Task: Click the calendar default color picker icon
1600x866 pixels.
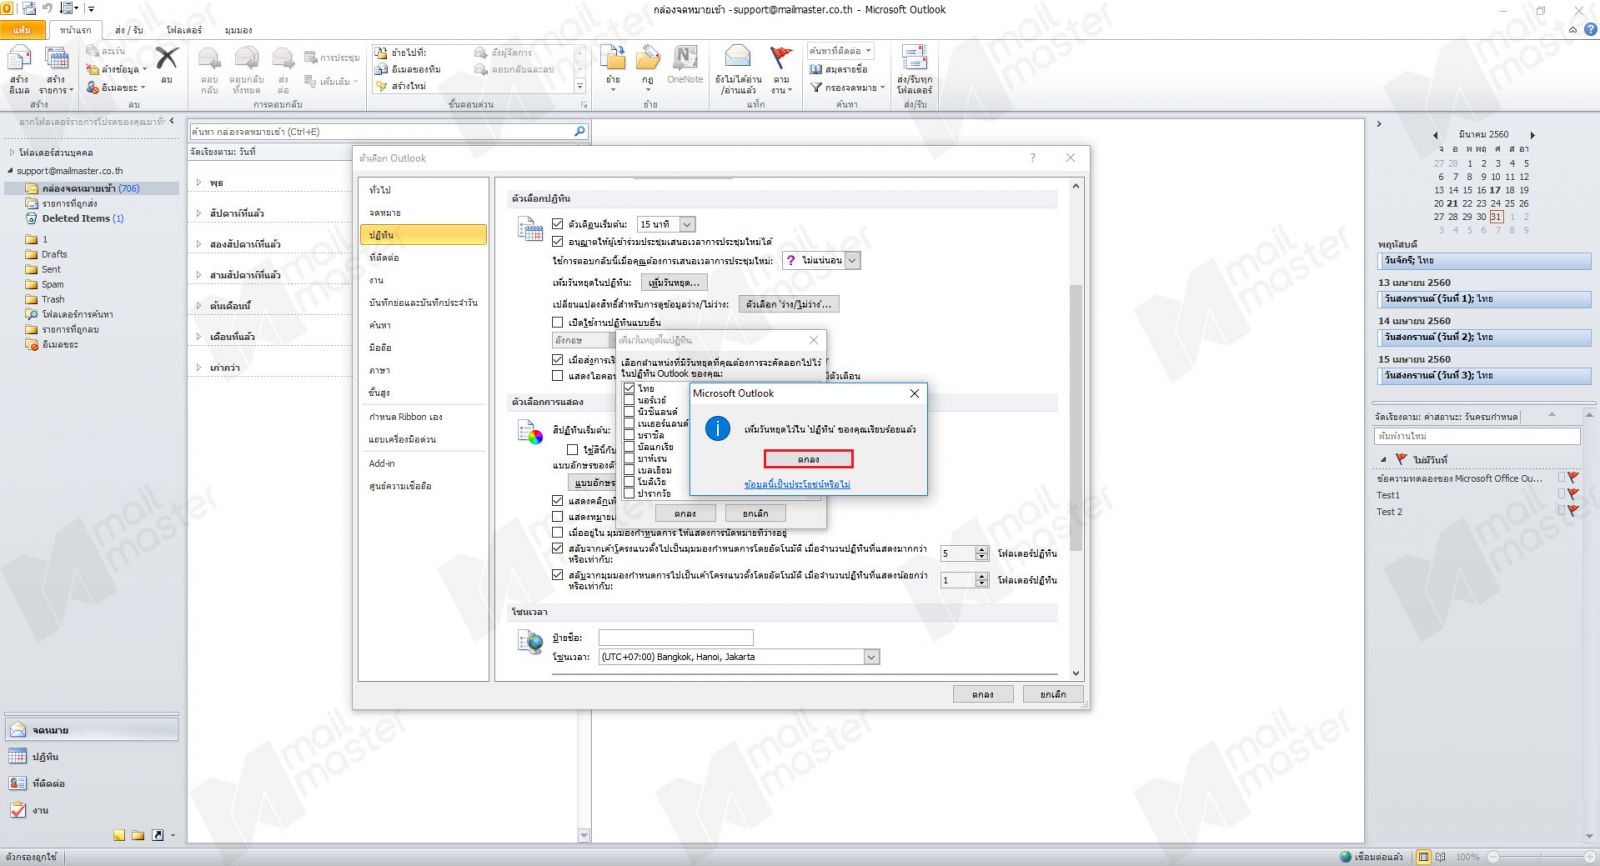Action: click(529, 432)
